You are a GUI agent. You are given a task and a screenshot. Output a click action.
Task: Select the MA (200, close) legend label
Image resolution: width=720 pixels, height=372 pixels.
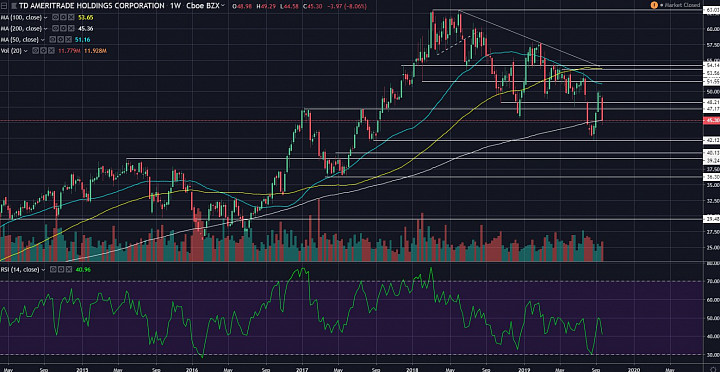click(x=21, y=28)
